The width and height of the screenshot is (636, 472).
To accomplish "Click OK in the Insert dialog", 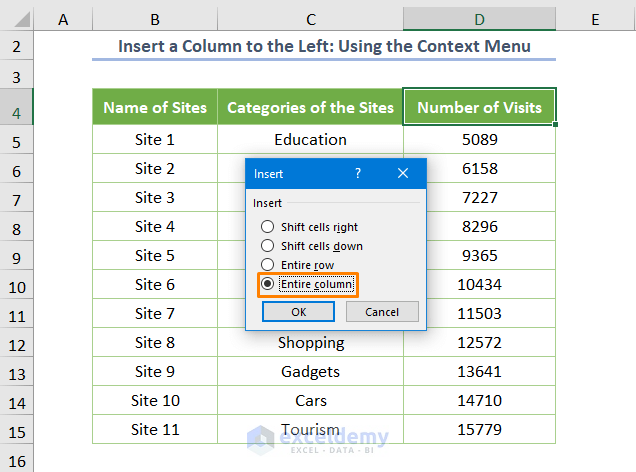I will [x=298, y=312].
